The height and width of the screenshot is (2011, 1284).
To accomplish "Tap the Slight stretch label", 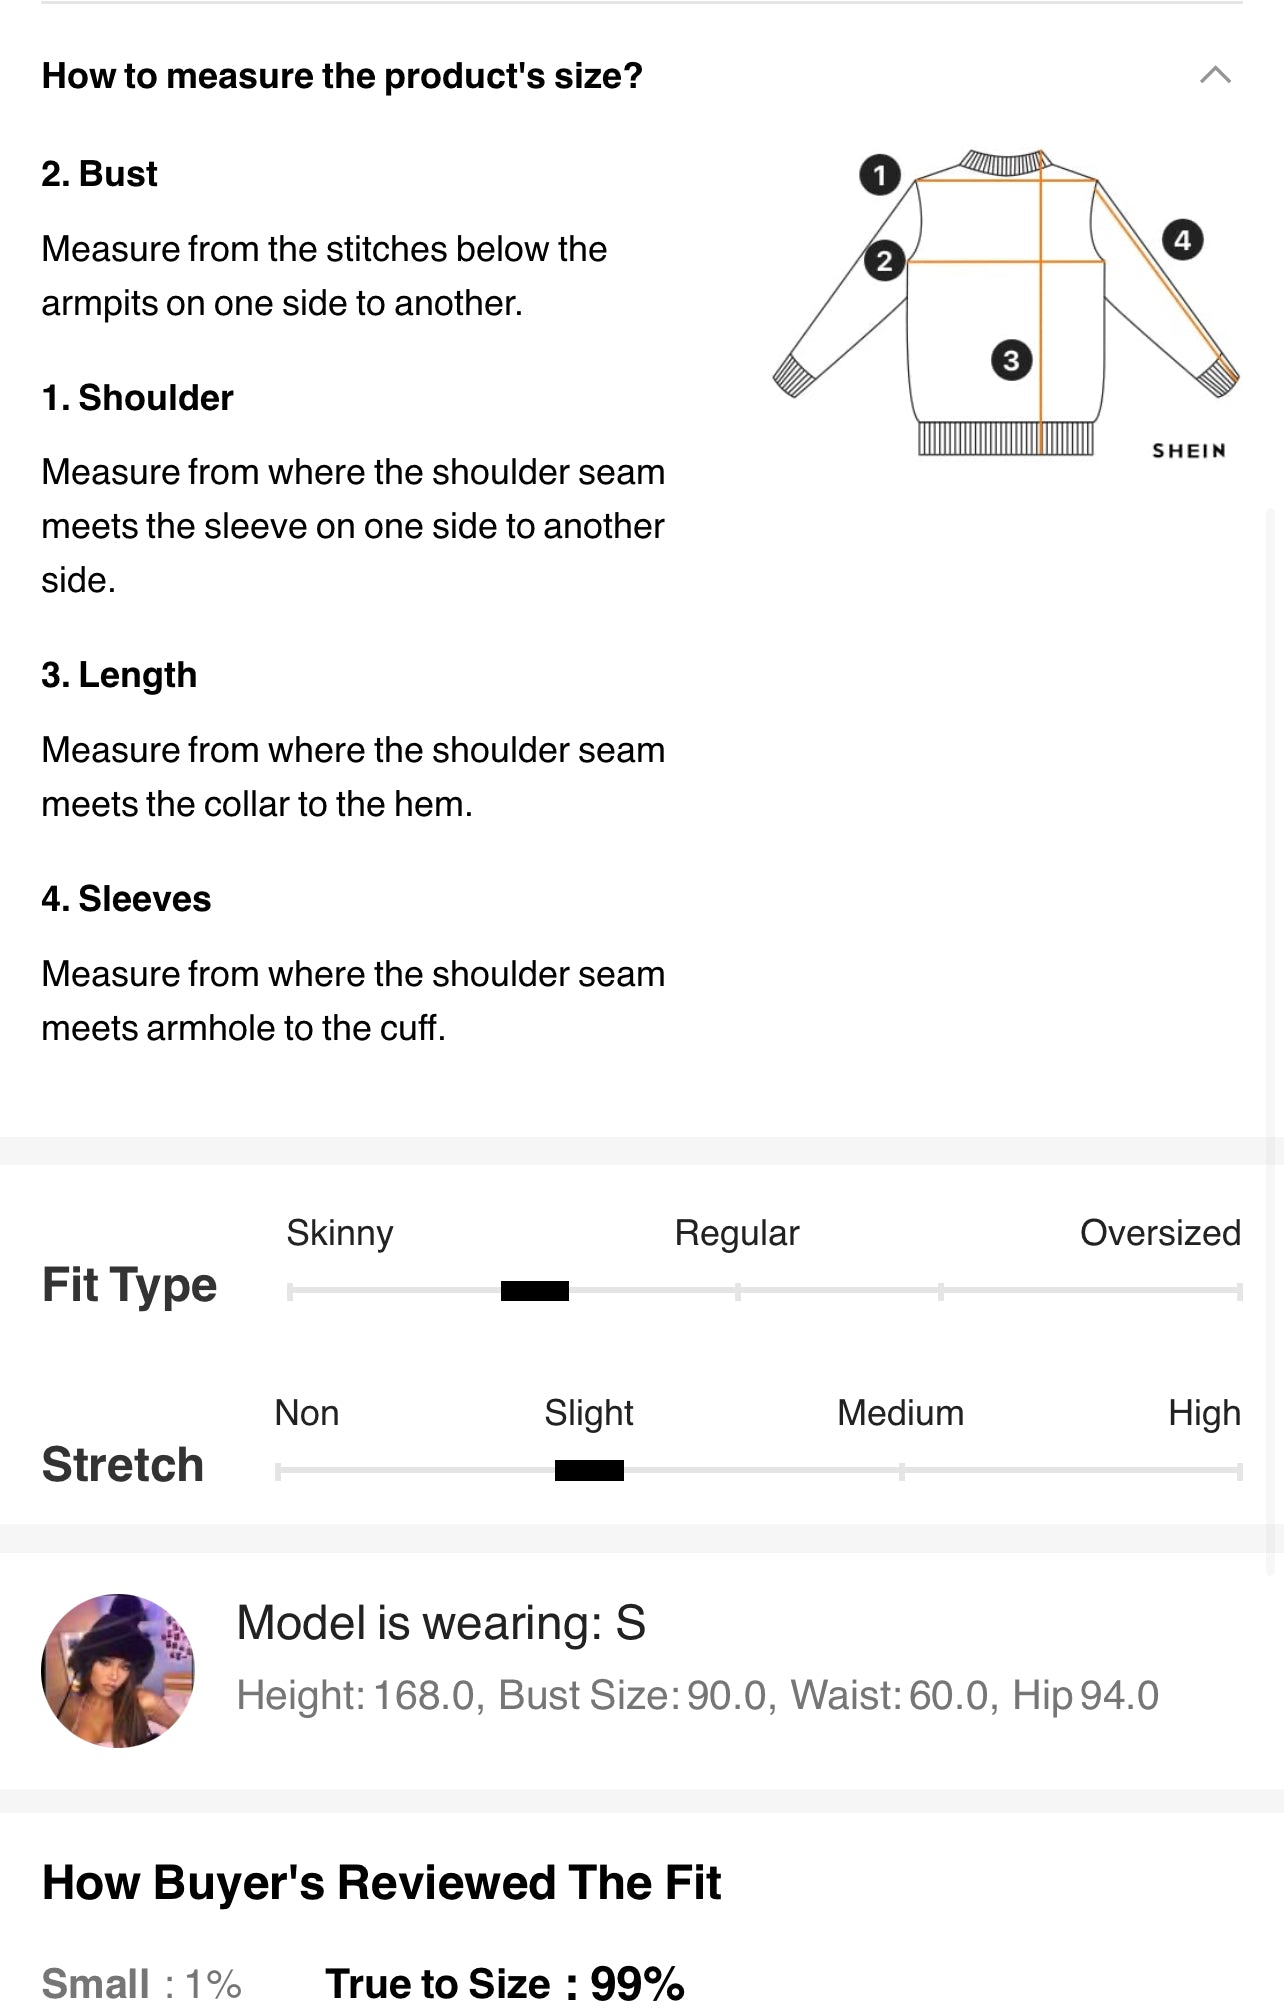I will [x=589, y=1413].
